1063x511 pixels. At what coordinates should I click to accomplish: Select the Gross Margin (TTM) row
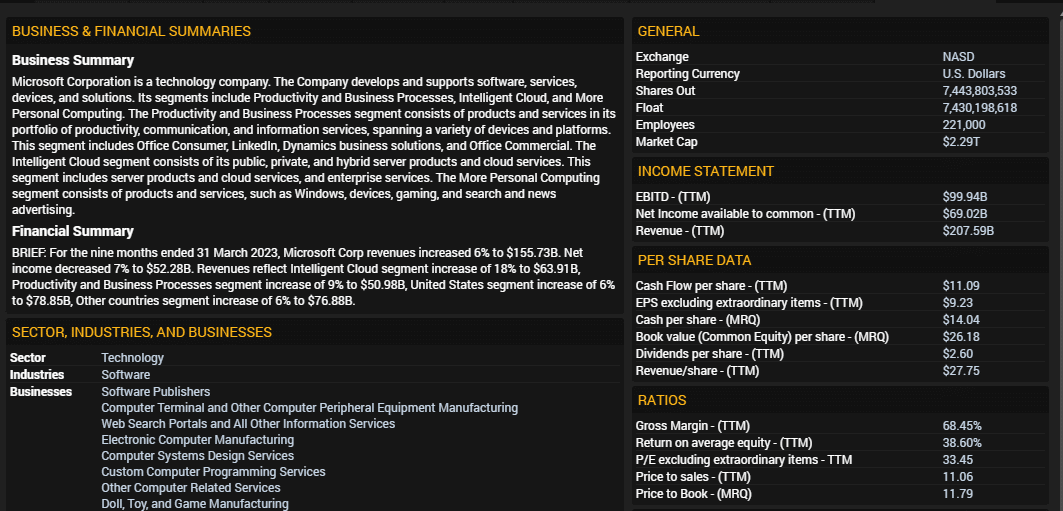pos(840,426)
